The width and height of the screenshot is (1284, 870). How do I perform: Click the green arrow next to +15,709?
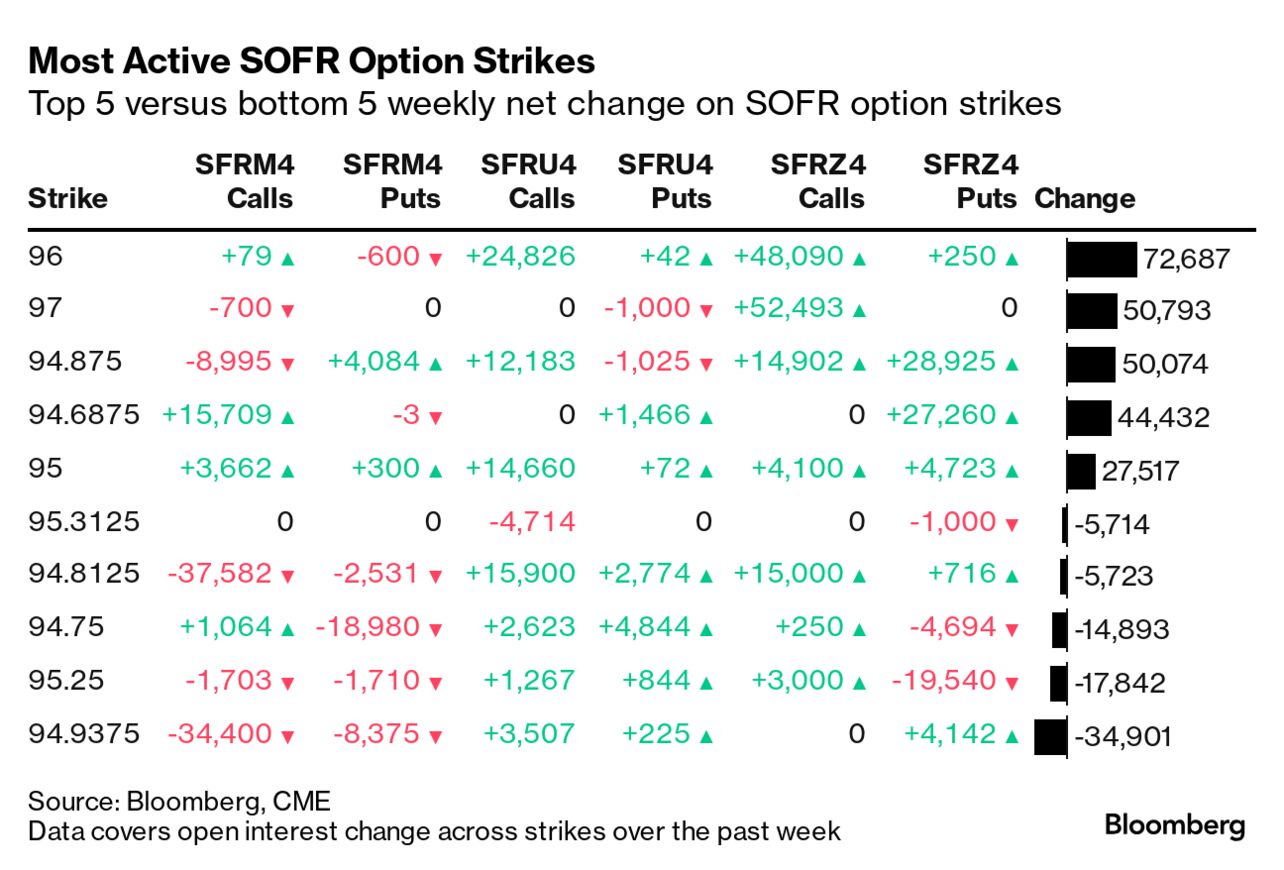288,418
